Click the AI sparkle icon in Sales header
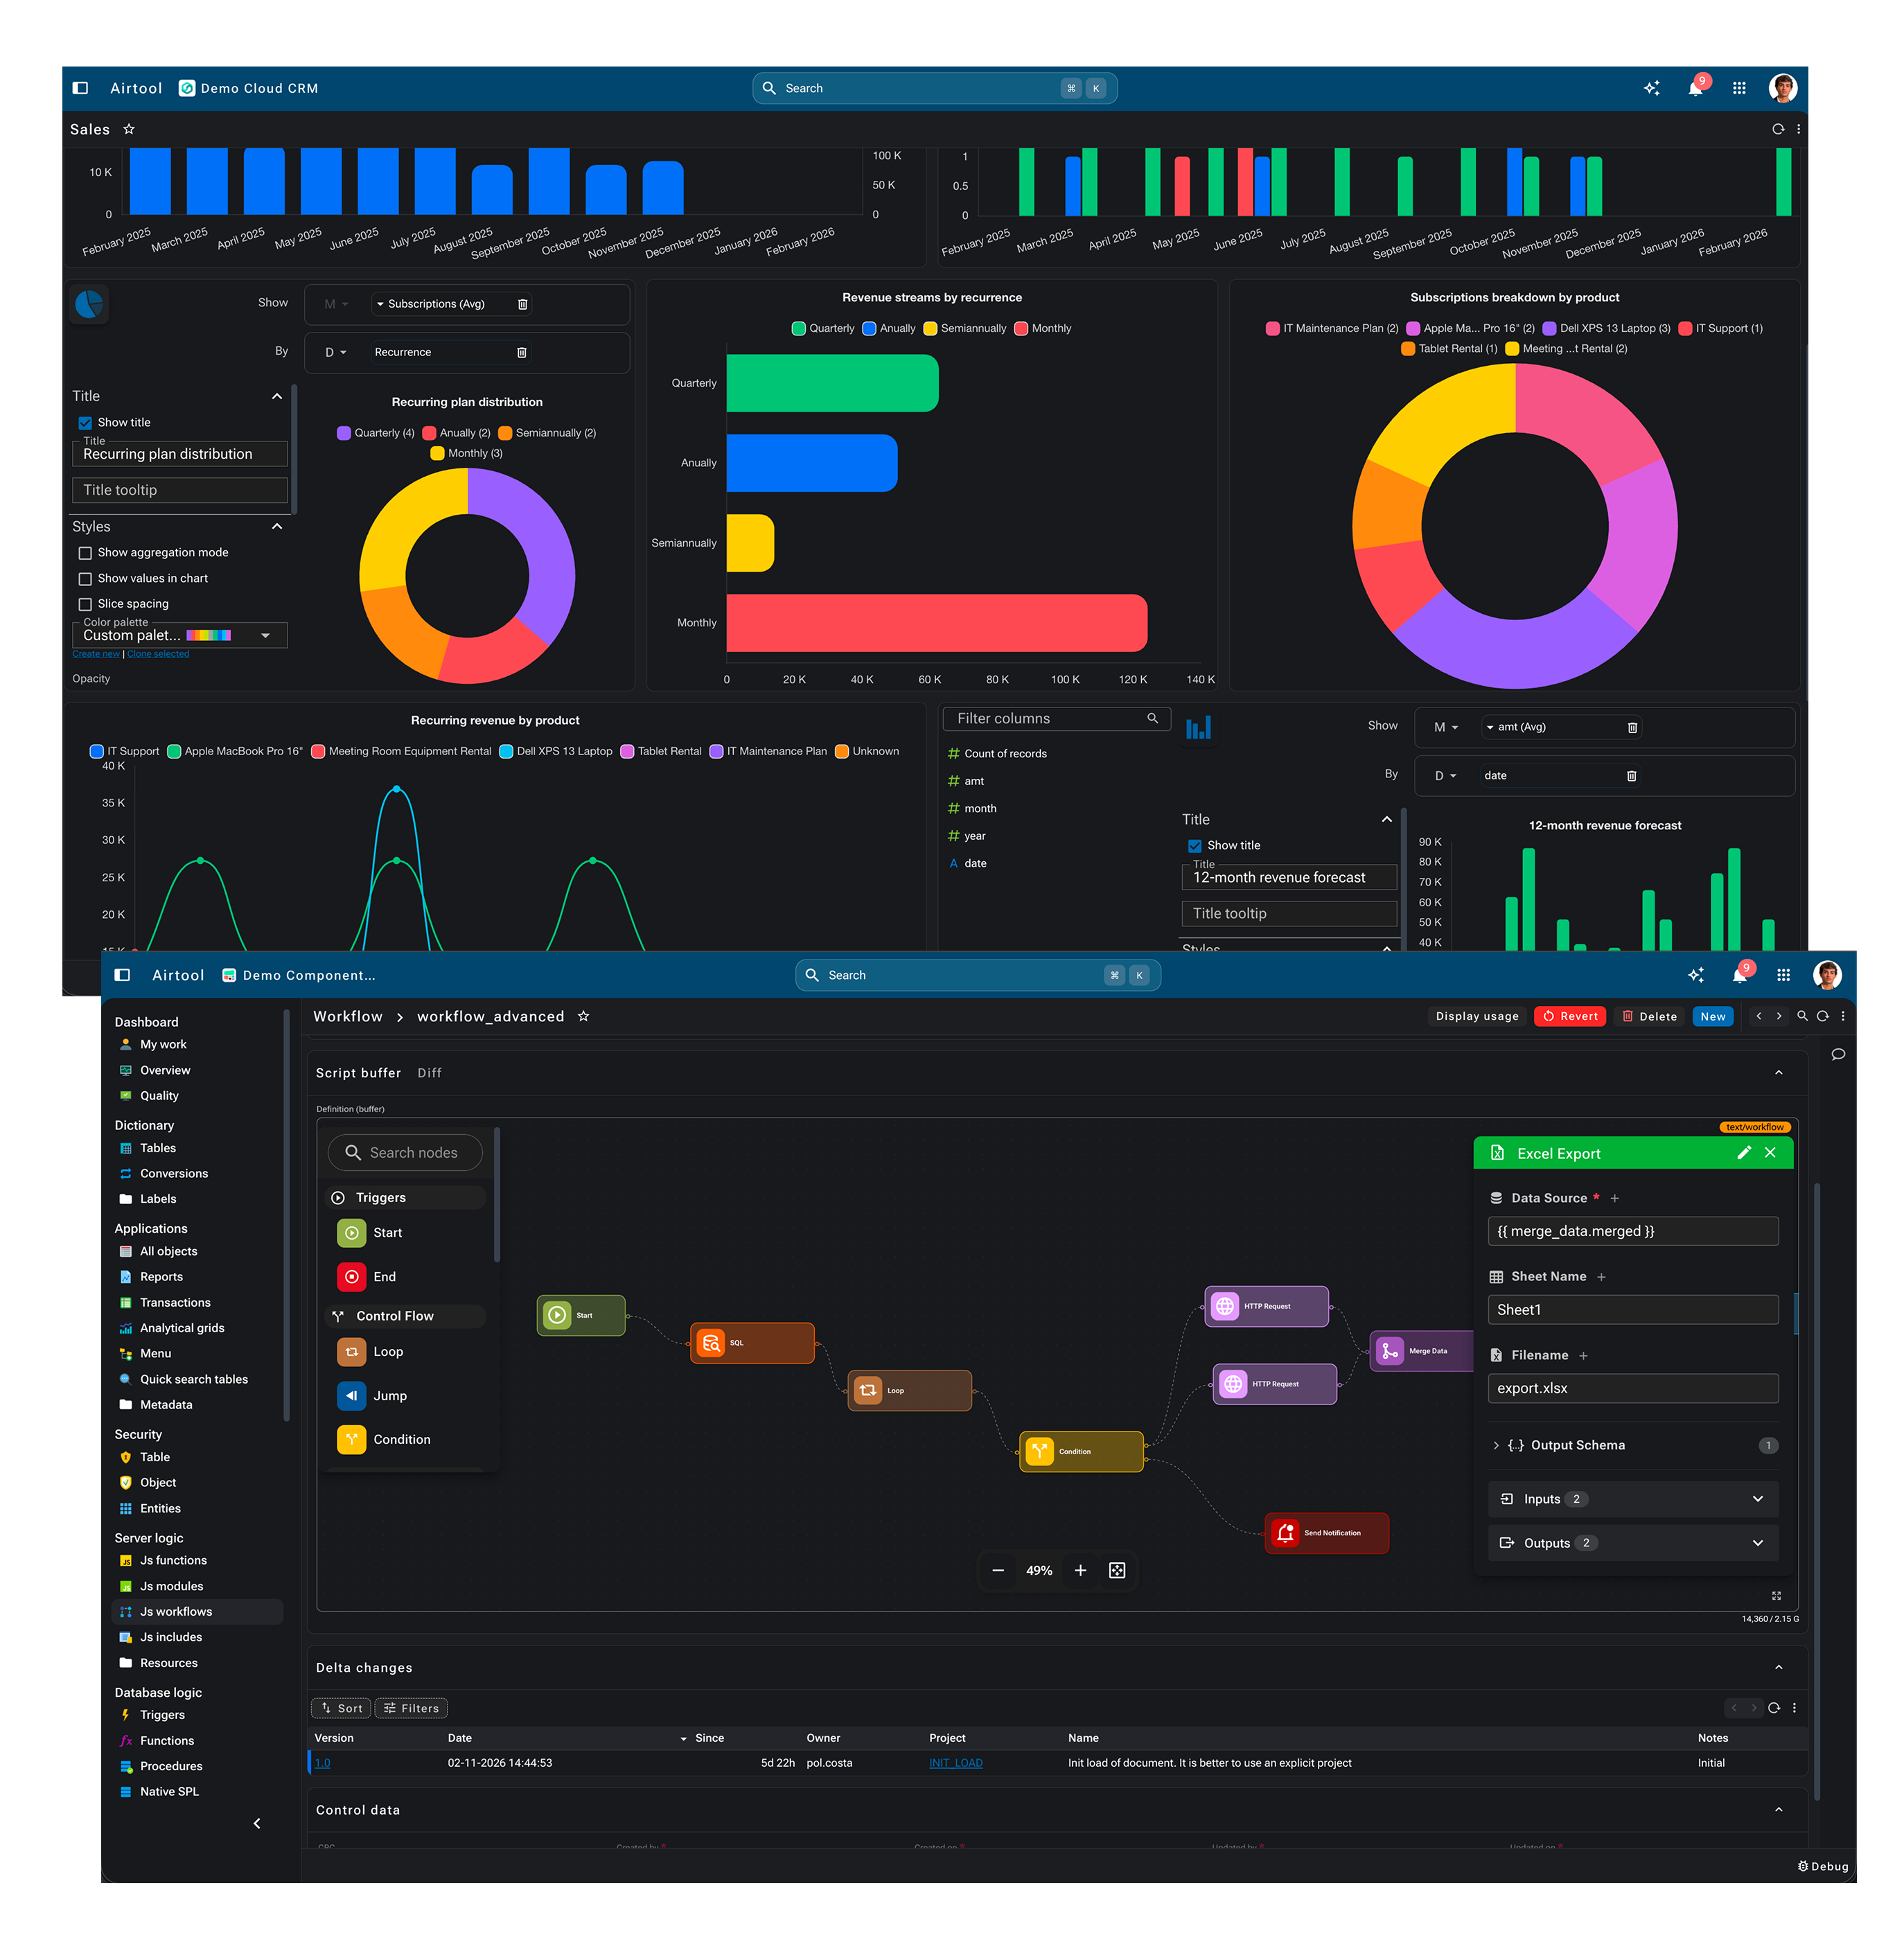The width and height of the screenshot is (1904, 1940). [1651, 88]
